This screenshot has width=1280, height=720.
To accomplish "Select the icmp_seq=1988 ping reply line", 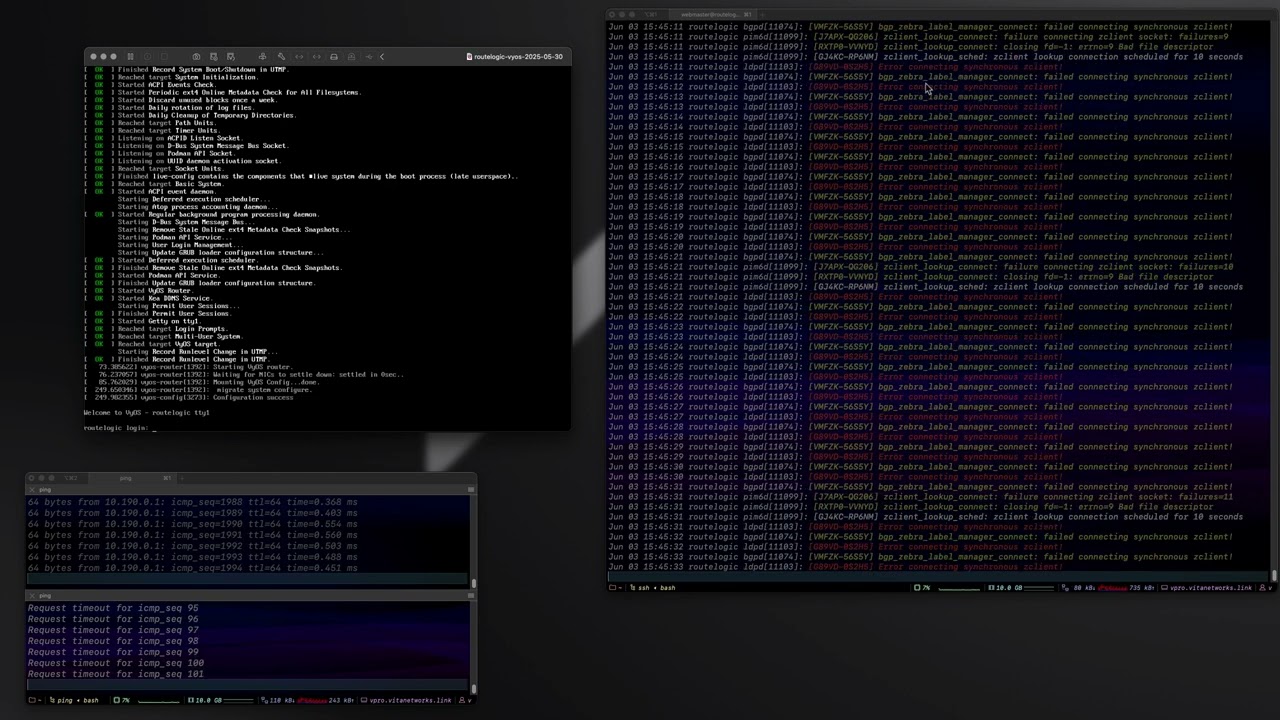I will (192, 503).
